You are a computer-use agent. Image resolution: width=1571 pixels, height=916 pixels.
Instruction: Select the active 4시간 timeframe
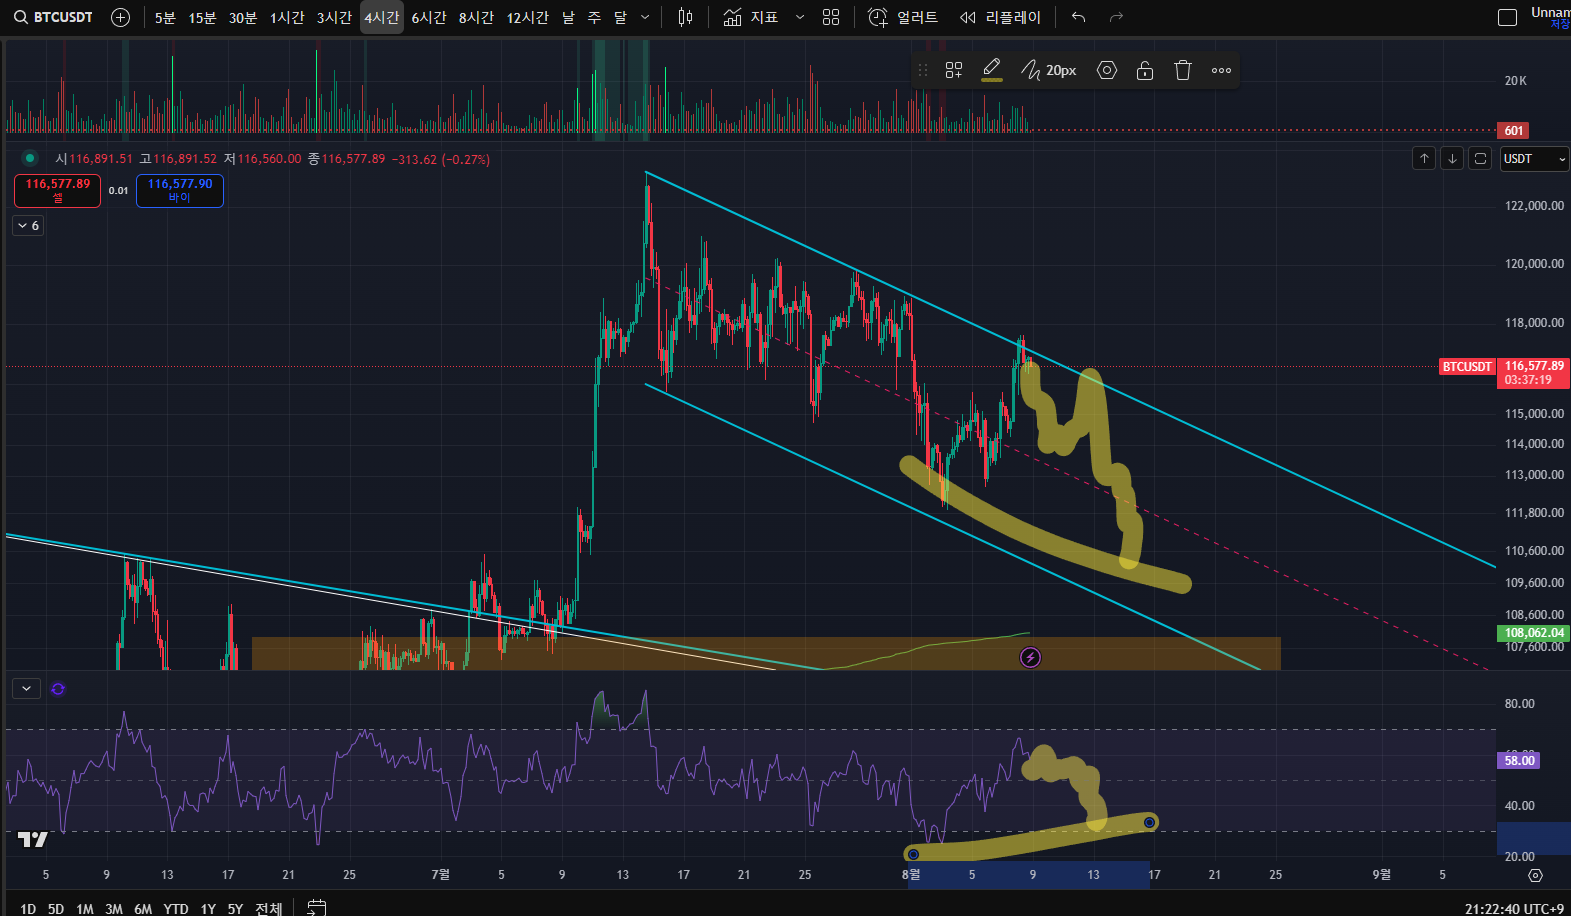(382, 17)
